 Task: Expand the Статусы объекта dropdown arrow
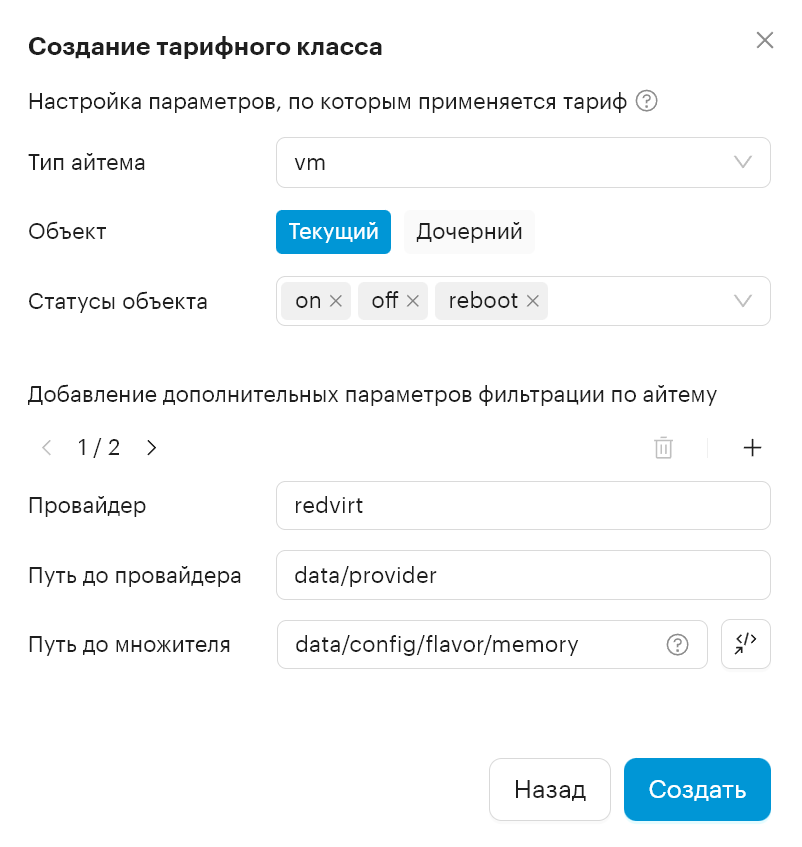743,301
